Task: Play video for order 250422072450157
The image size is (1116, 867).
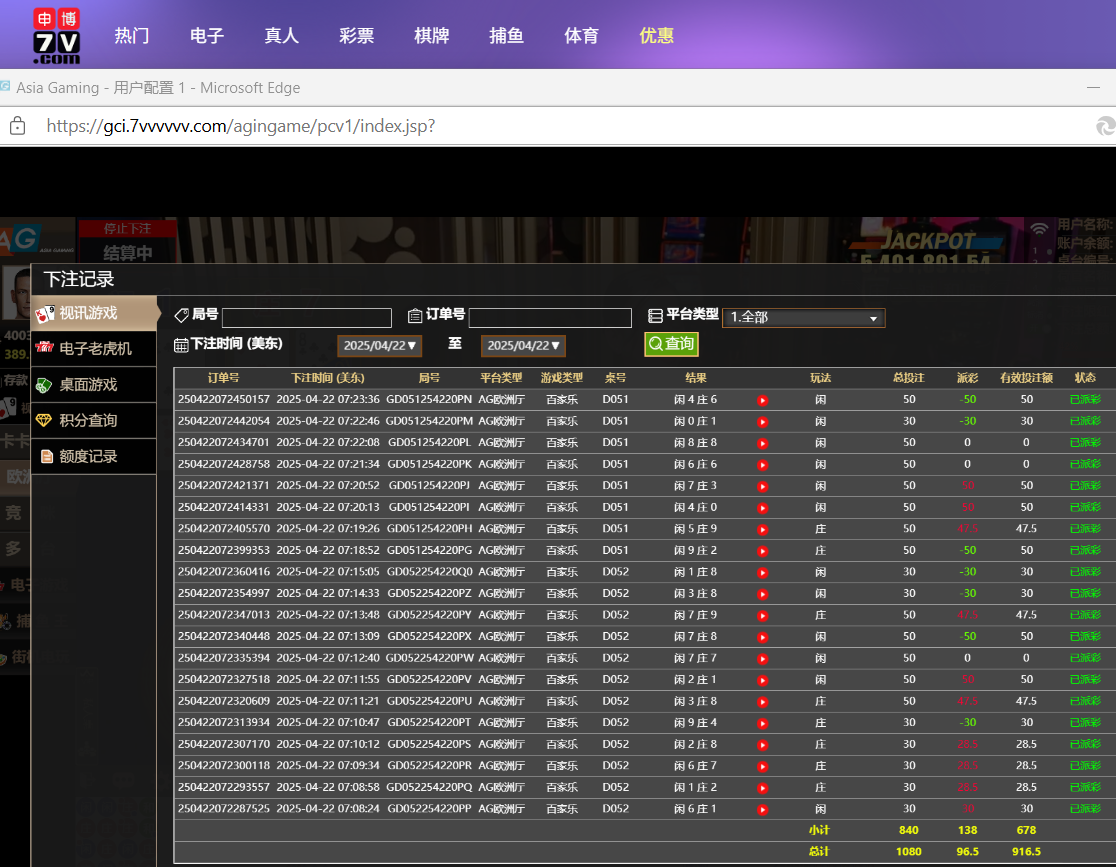Action: click(x=762, y=400)
